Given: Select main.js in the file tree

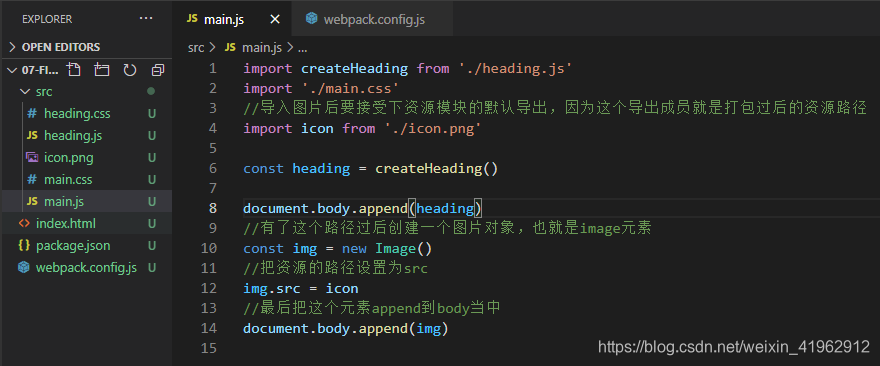Looking at the screenshot, I should tap(86, 202).
